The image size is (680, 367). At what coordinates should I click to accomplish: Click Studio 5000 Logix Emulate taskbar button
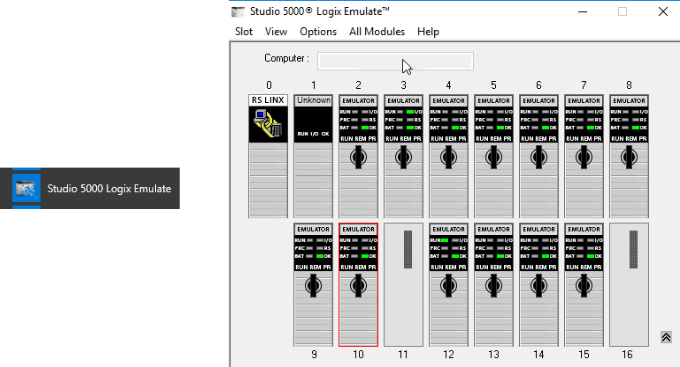coord(90,188)
